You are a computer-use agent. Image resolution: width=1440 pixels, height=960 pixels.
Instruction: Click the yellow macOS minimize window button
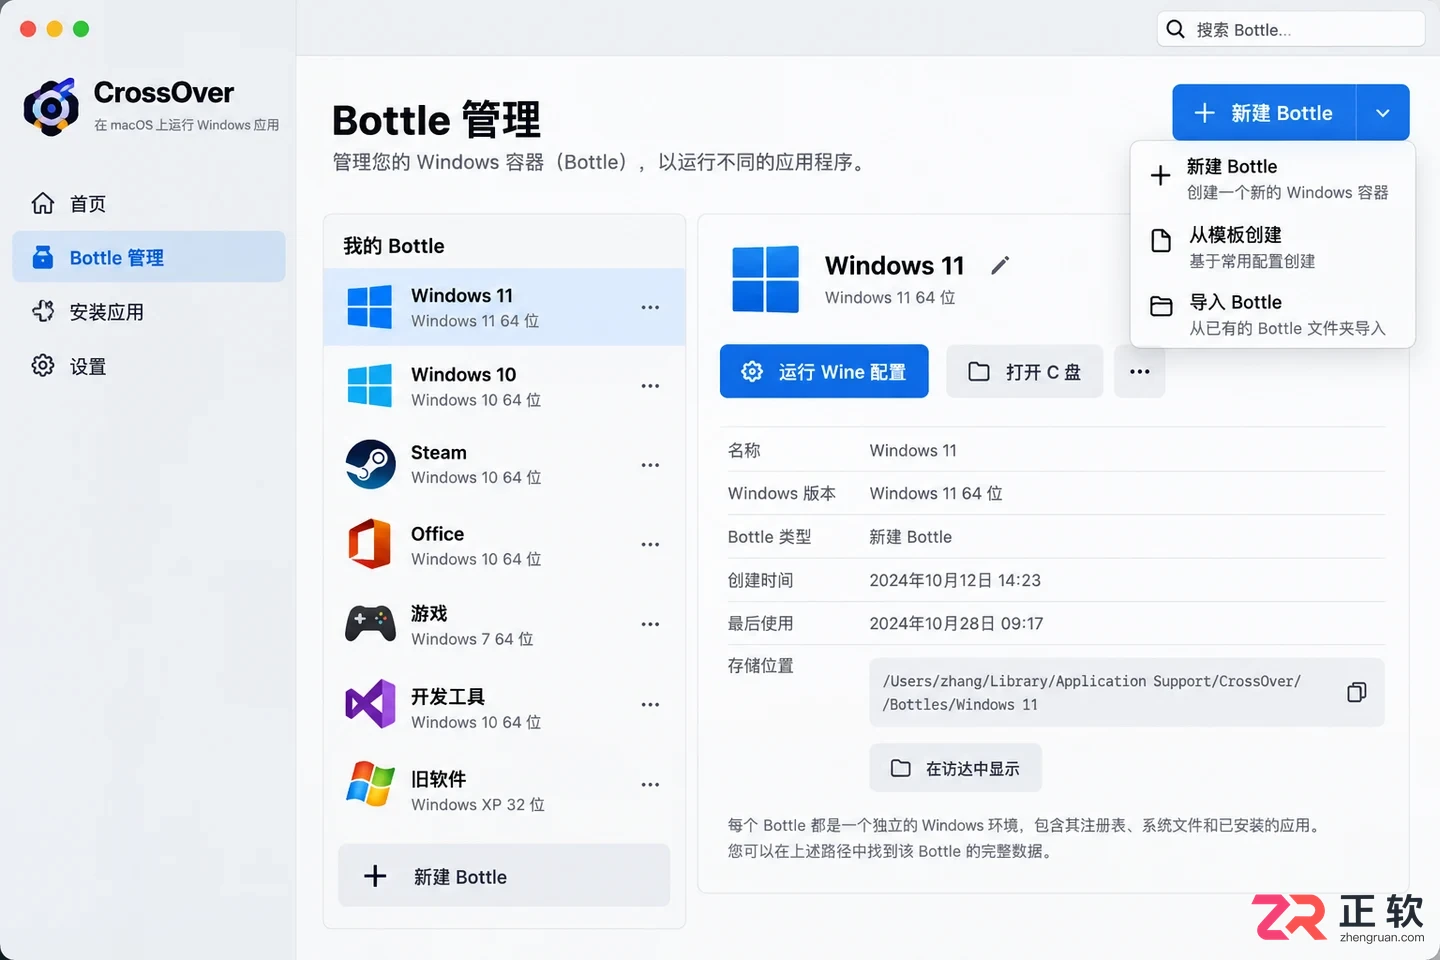(x=54, y=29)
